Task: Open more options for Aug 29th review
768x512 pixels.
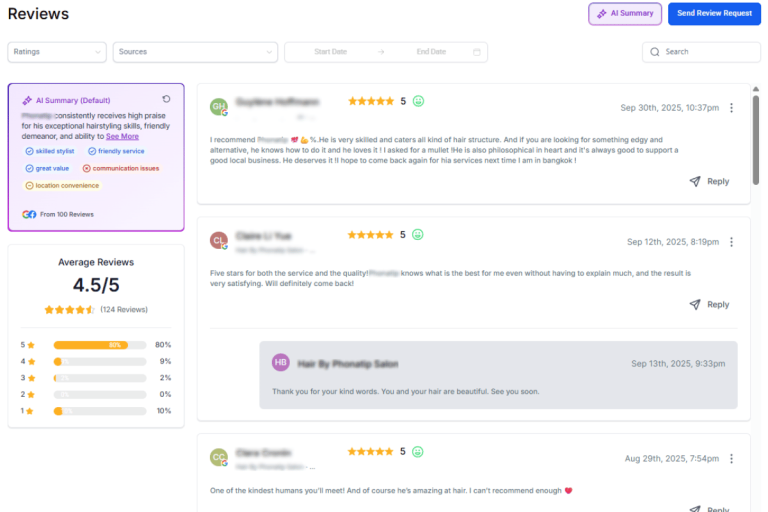Action: pos(731,459)
